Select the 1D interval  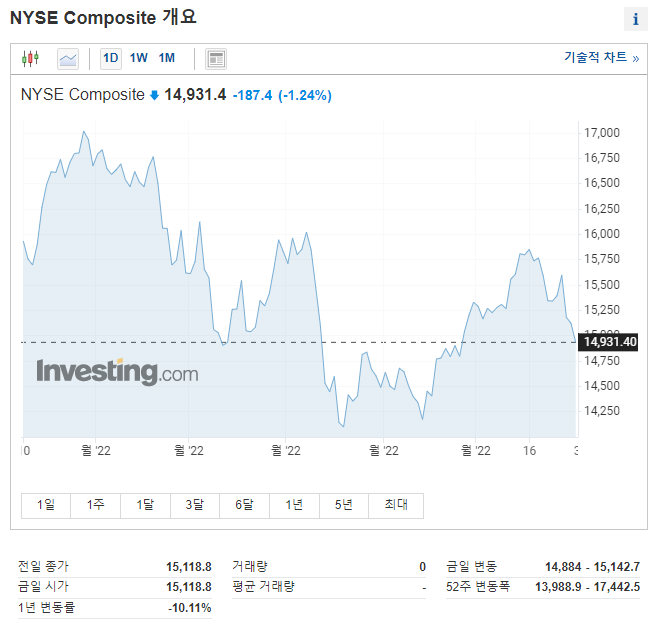(x=111, y=58)
